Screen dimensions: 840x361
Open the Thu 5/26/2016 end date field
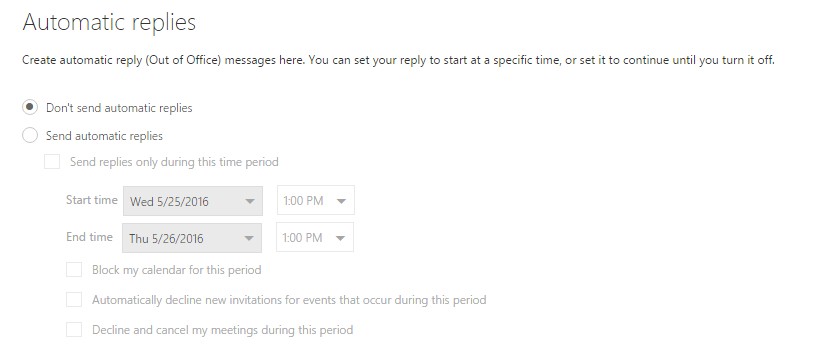(192, 238)
